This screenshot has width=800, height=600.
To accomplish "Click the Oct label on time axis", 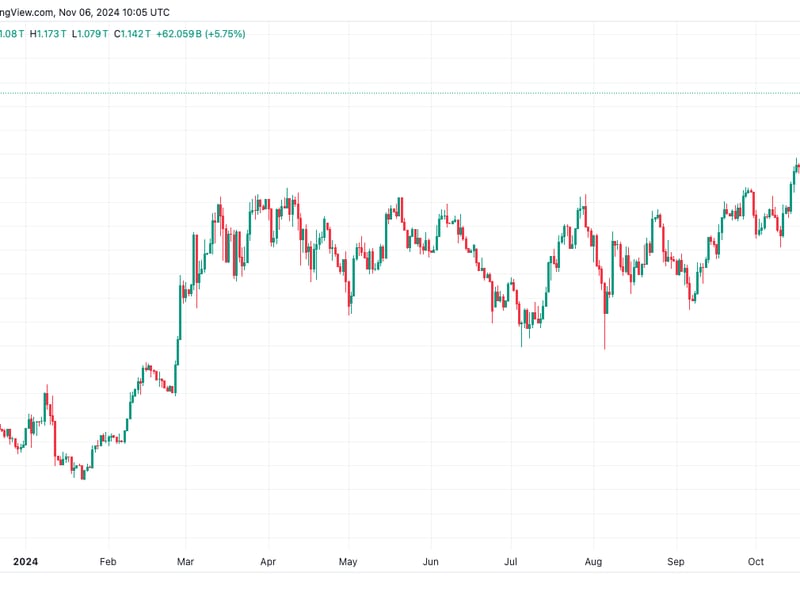I will tap(755, 562).
